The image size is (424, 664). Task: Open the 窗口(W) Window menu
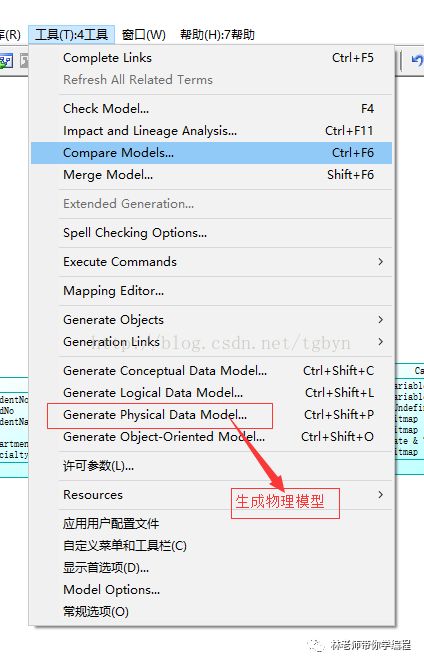144,34
